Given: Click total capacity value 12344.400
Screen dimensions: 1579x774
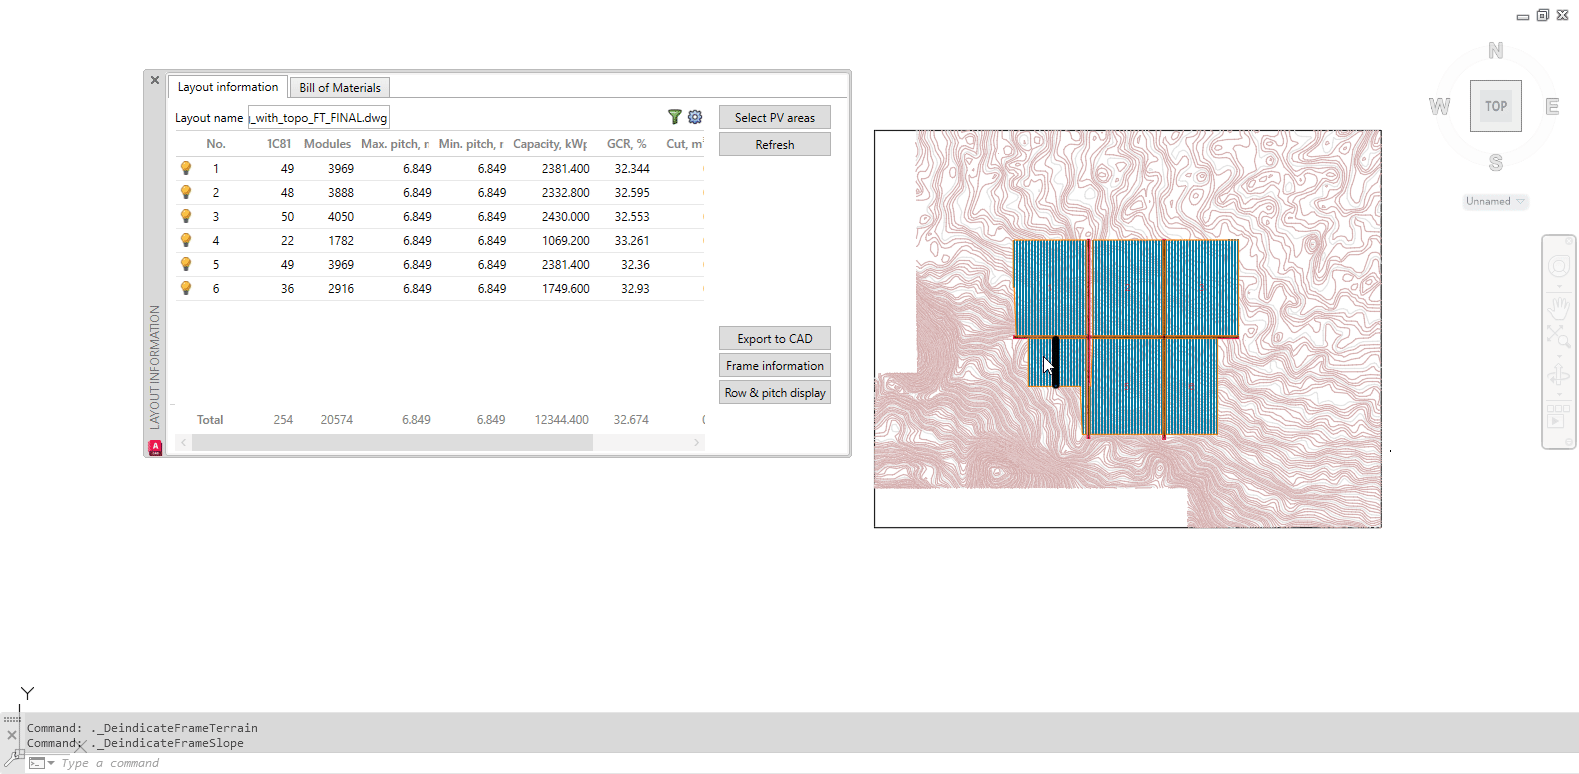Looking at the screenshot, I should (x=562, y=420).
